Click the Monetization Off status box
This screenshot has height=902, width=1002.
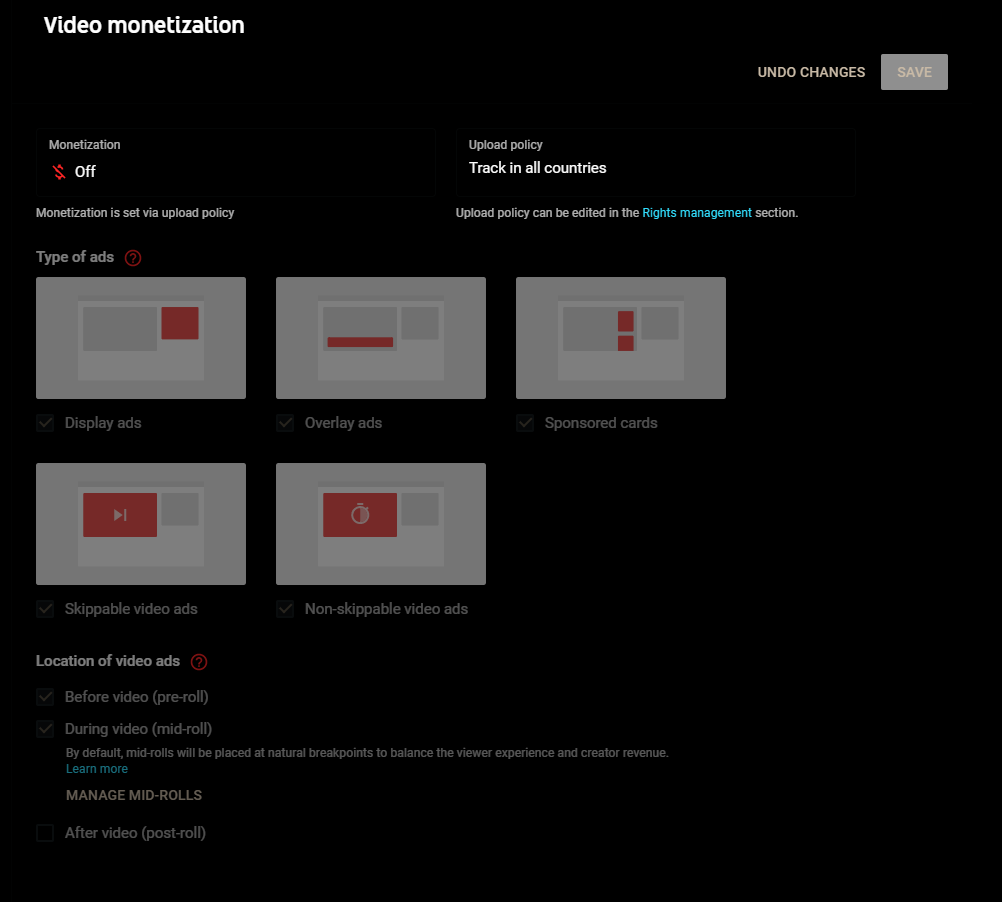(x=236, y=162)
